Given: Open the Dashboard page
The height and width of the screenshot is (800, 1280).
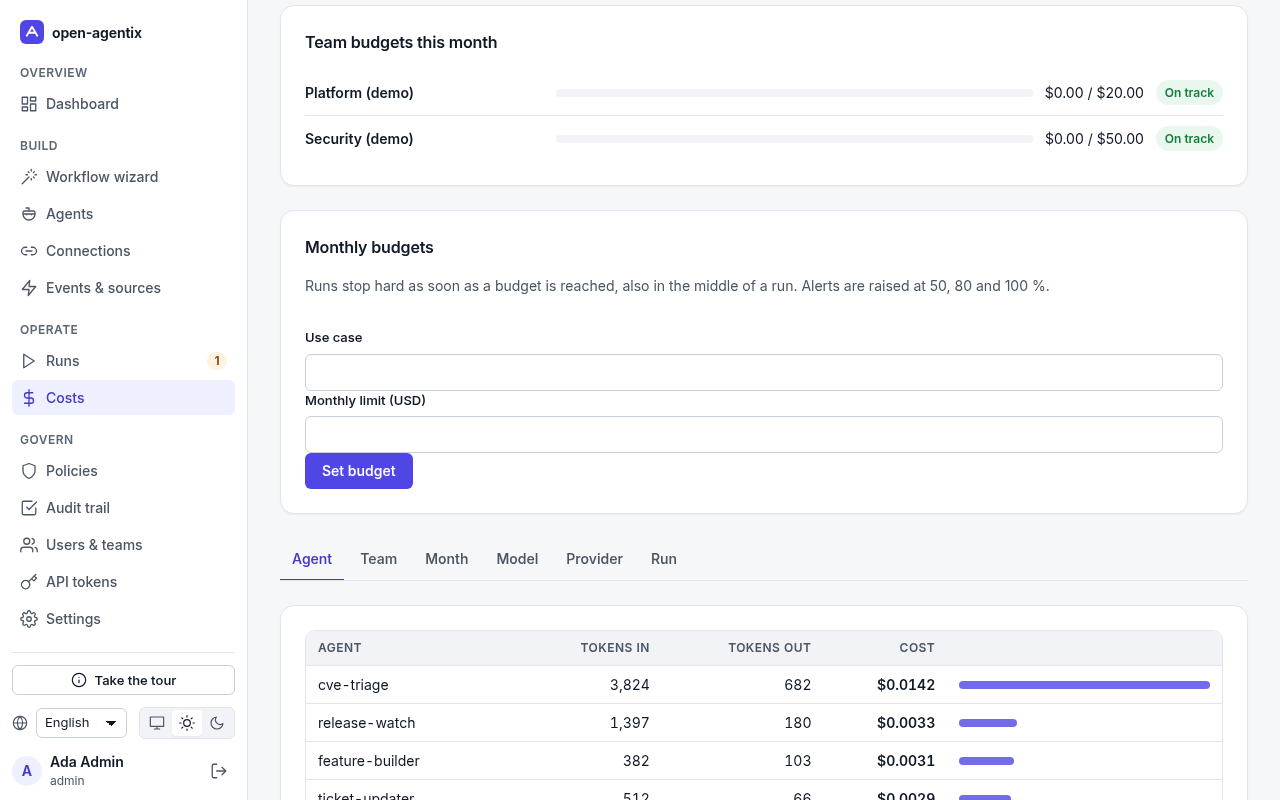Looking at the screenshot, I should [123, 104].
